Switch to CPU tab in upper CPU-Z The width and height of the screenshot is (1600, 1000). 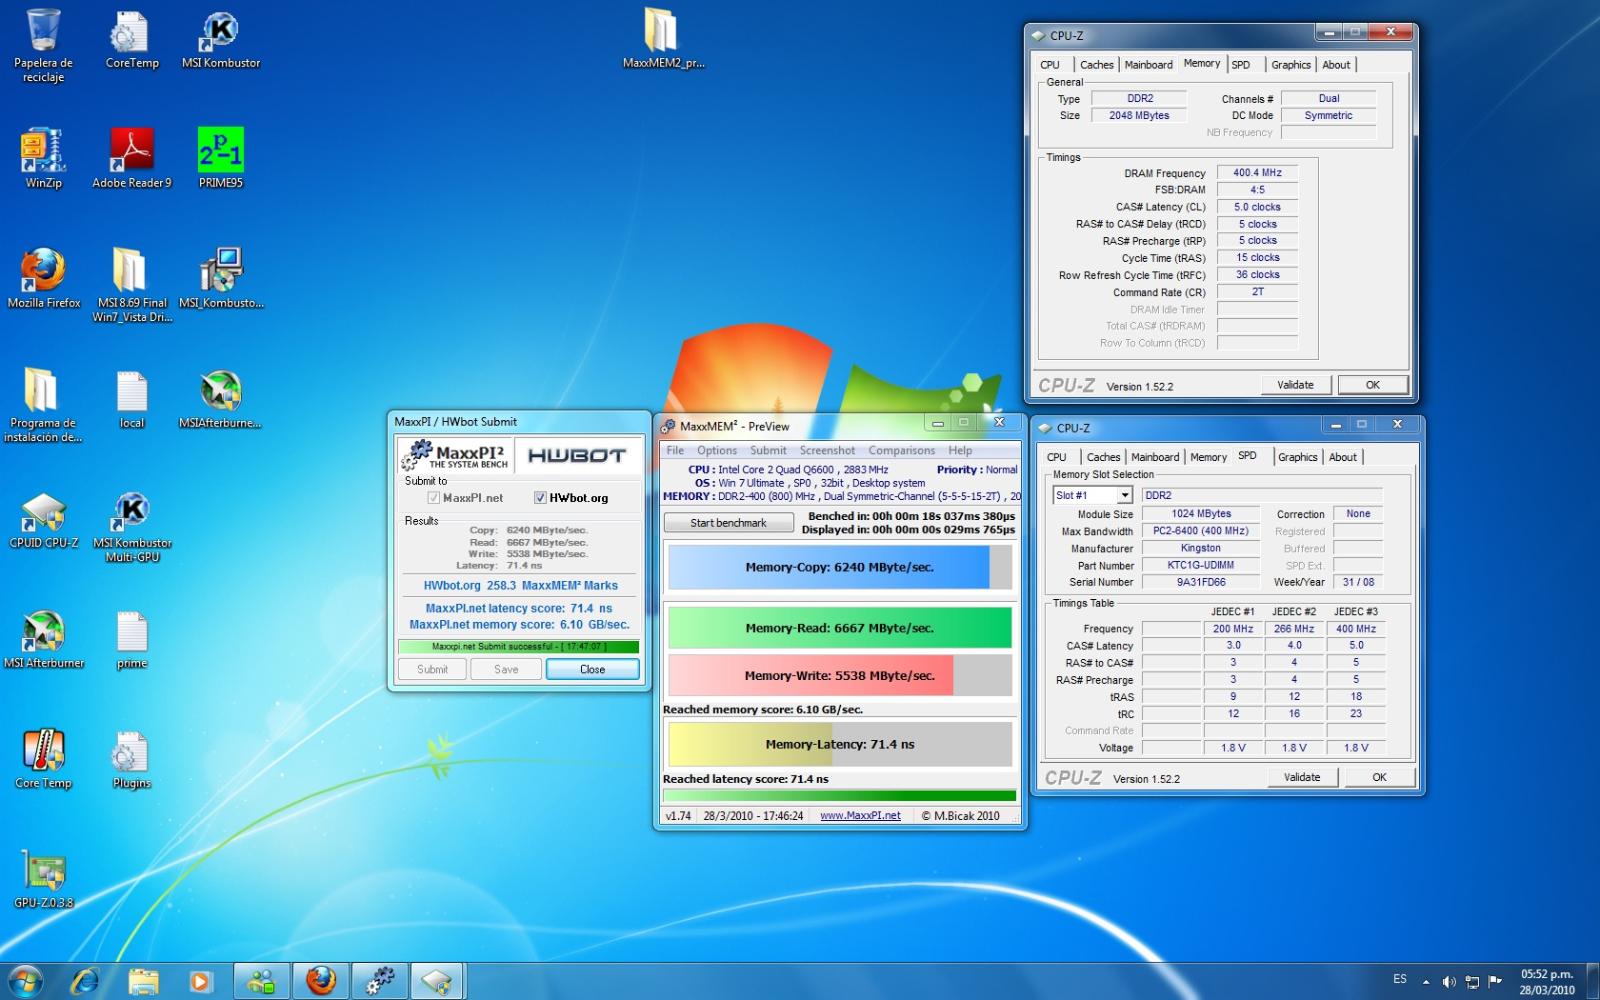(x=1050, y=65)
